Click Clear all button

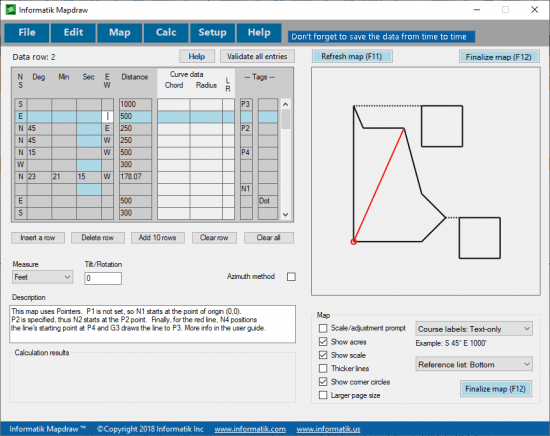[269, 238]
